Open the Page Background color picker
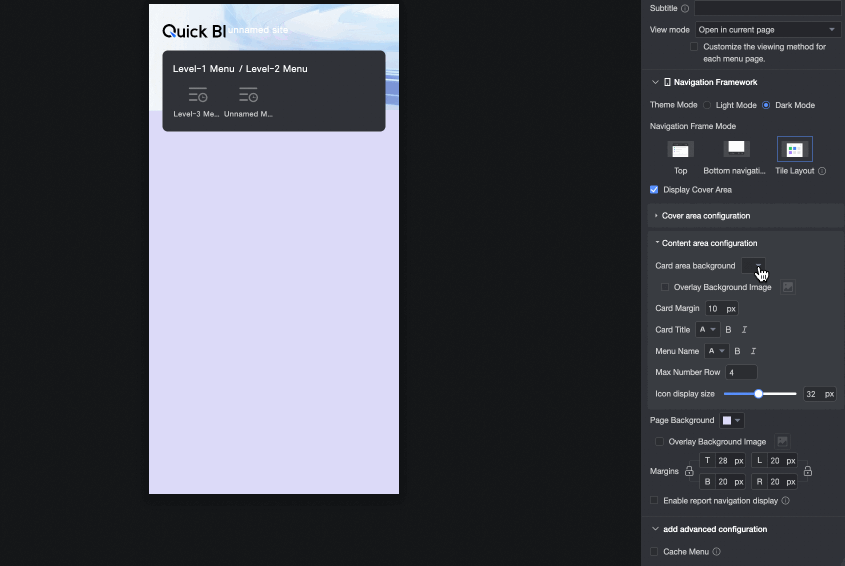This screenshot has width=845, height=566. [x=732, y=420]
